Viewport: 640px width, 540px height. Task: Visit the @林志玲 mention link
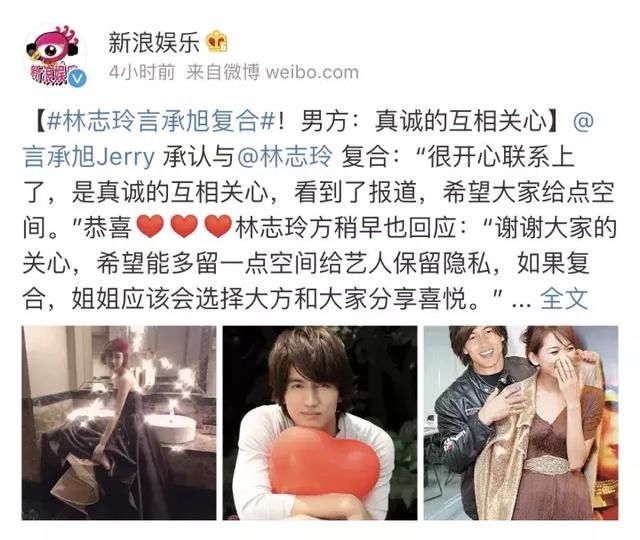pyautogui.click(x=284, y=157)
